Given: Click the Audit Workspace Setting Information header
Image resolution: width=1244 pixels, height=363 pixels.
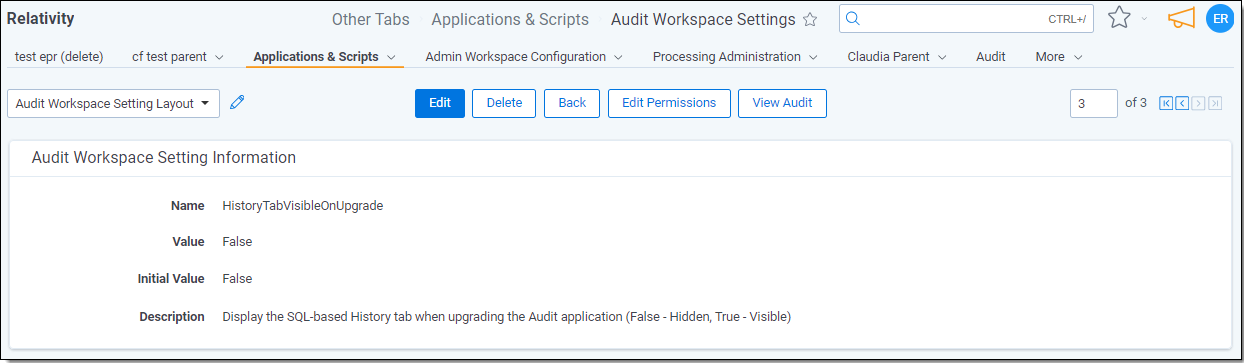Looking at the screenshot, I should point(164,158).
